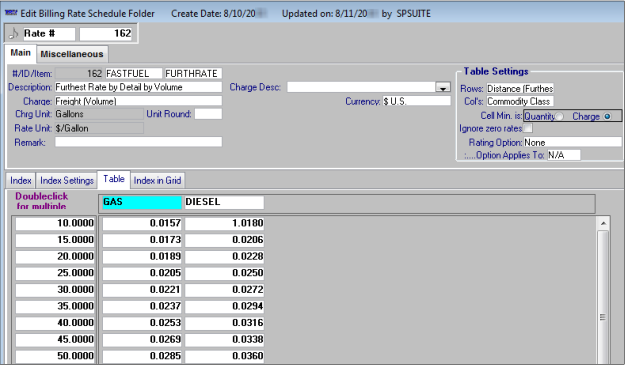Screen dimensions: 626x365
Task: Click the Chrg Unit Gallons field
Action: pyautogui.click(x=99, y=114)
